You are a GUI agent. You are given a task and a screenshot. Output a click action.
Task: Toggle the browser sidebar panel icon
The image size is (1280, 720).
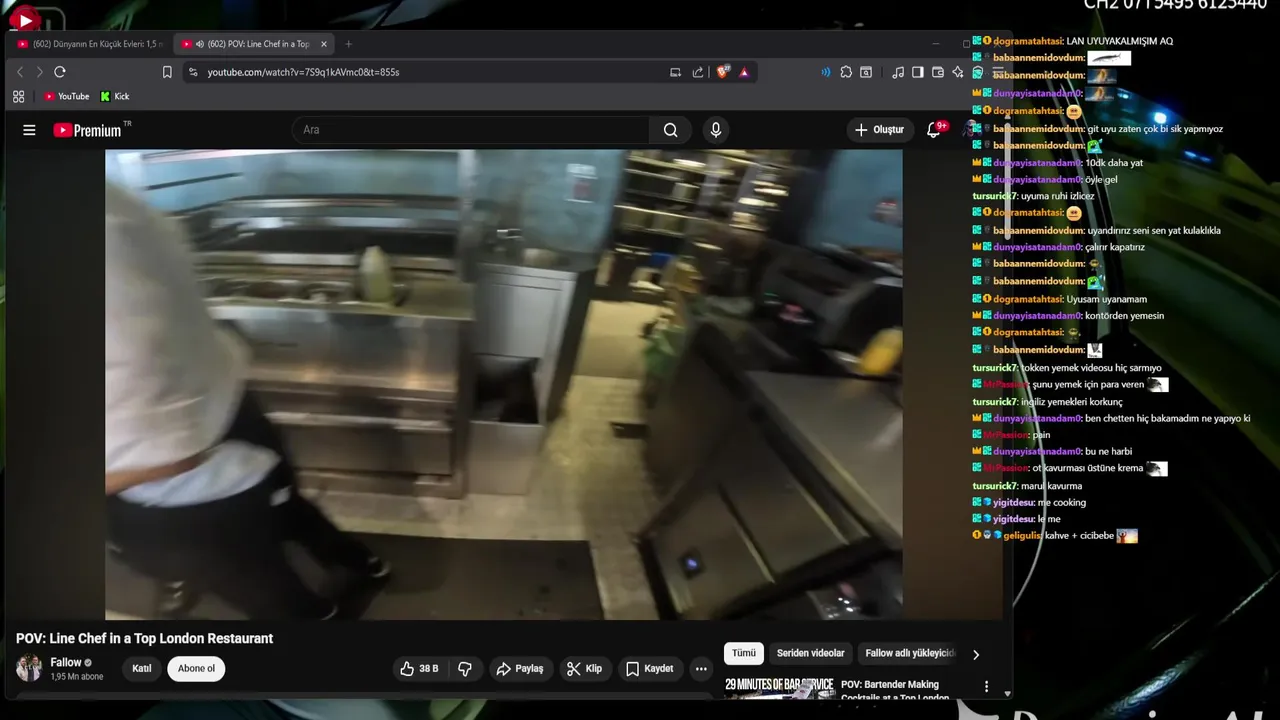tap(918, 72)
